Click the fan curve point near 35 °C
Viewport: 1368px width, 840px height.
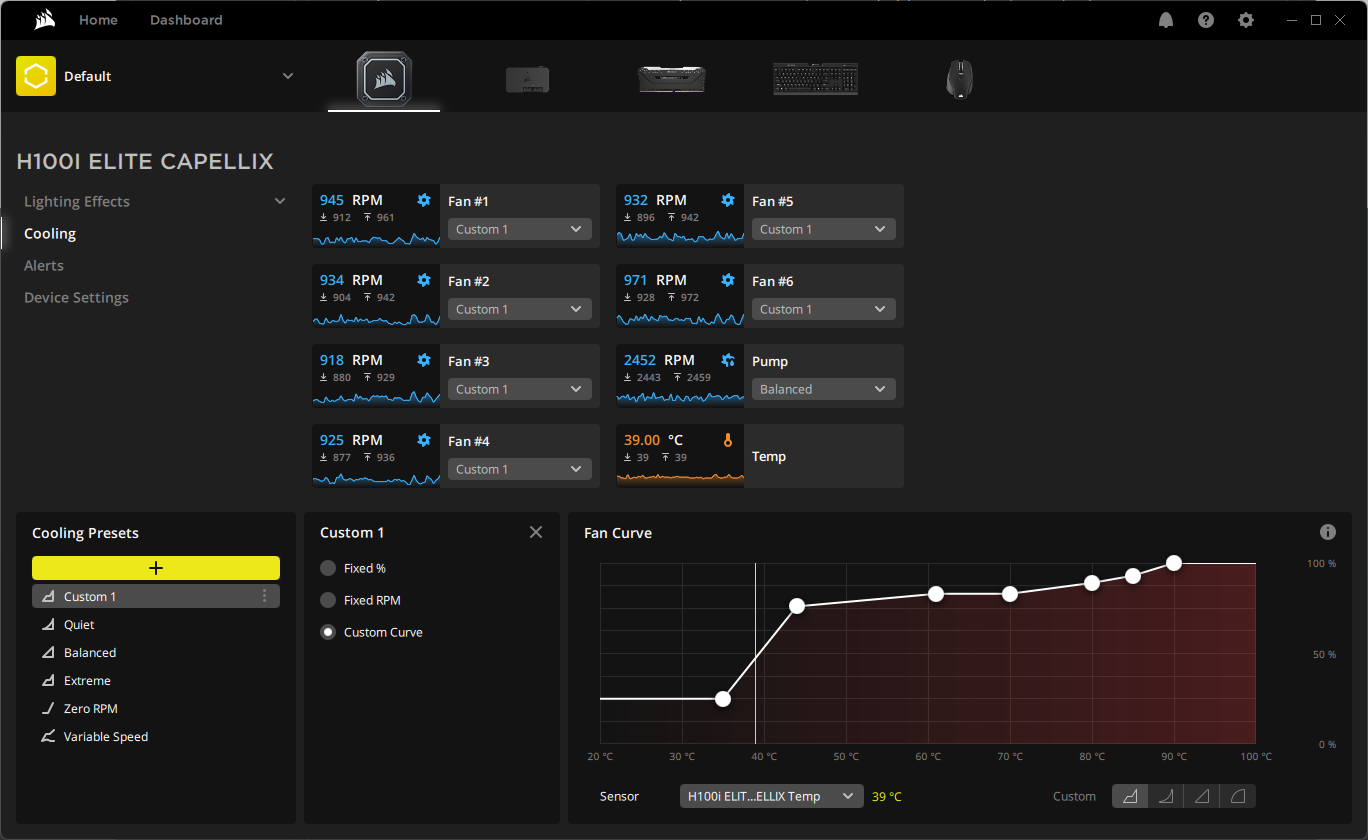pos(723,699)
